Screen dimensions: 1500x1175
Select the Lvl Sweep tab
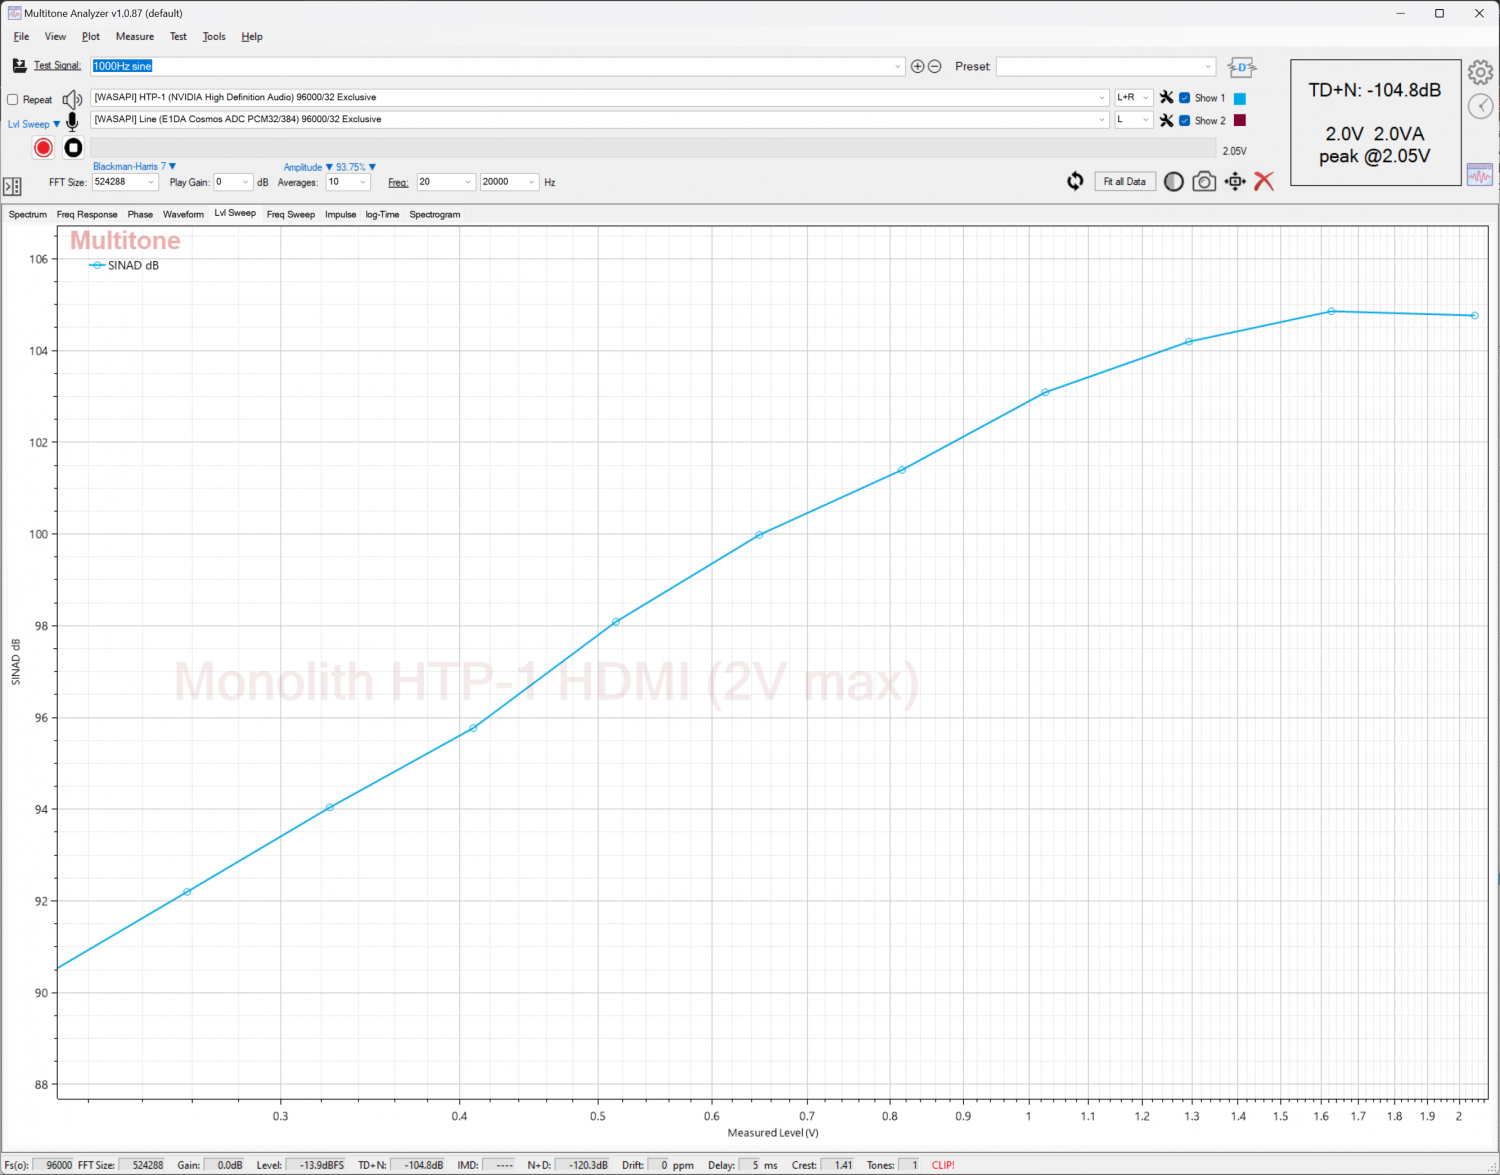235,213
